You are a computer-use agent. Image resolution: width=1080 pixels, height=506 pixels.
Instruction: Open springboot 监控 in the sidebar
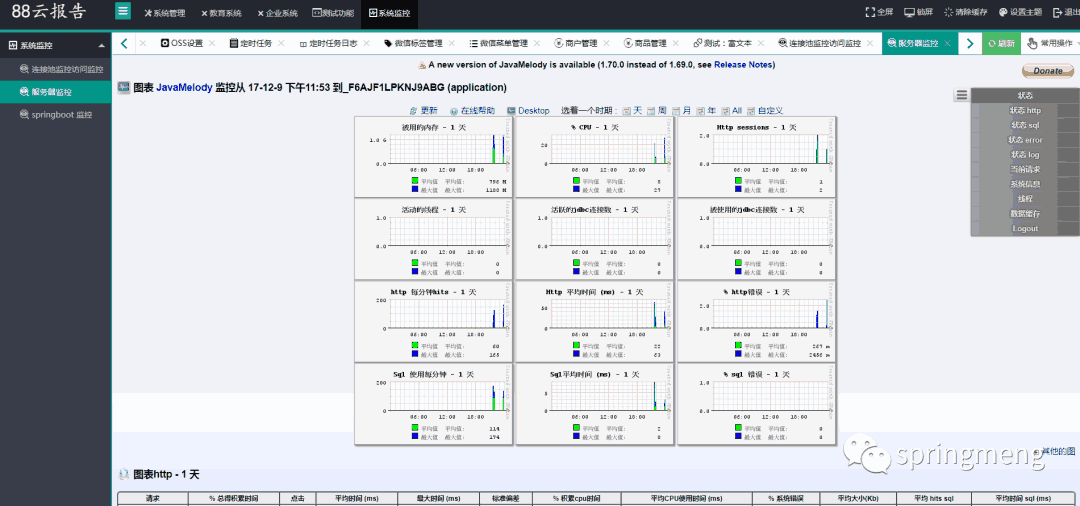point(56,115)
